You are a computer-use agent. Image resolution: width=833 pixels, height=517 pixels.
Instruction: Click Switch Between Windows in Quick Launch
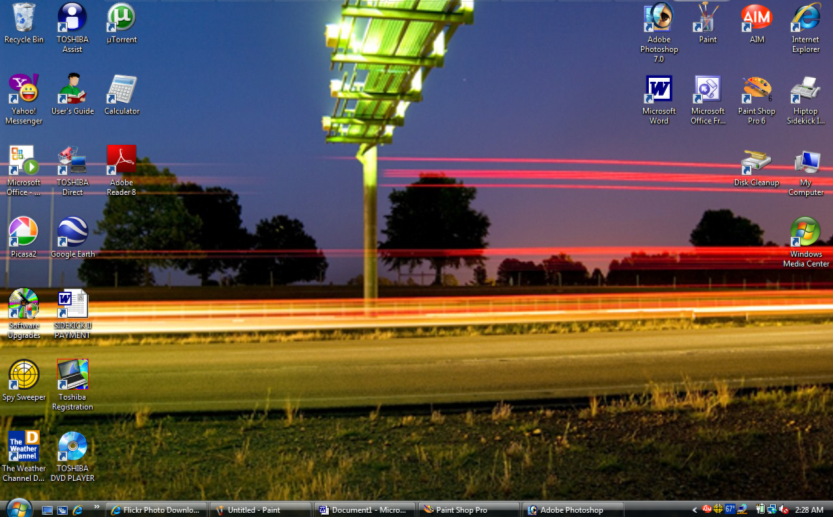(x=62, y=510)
